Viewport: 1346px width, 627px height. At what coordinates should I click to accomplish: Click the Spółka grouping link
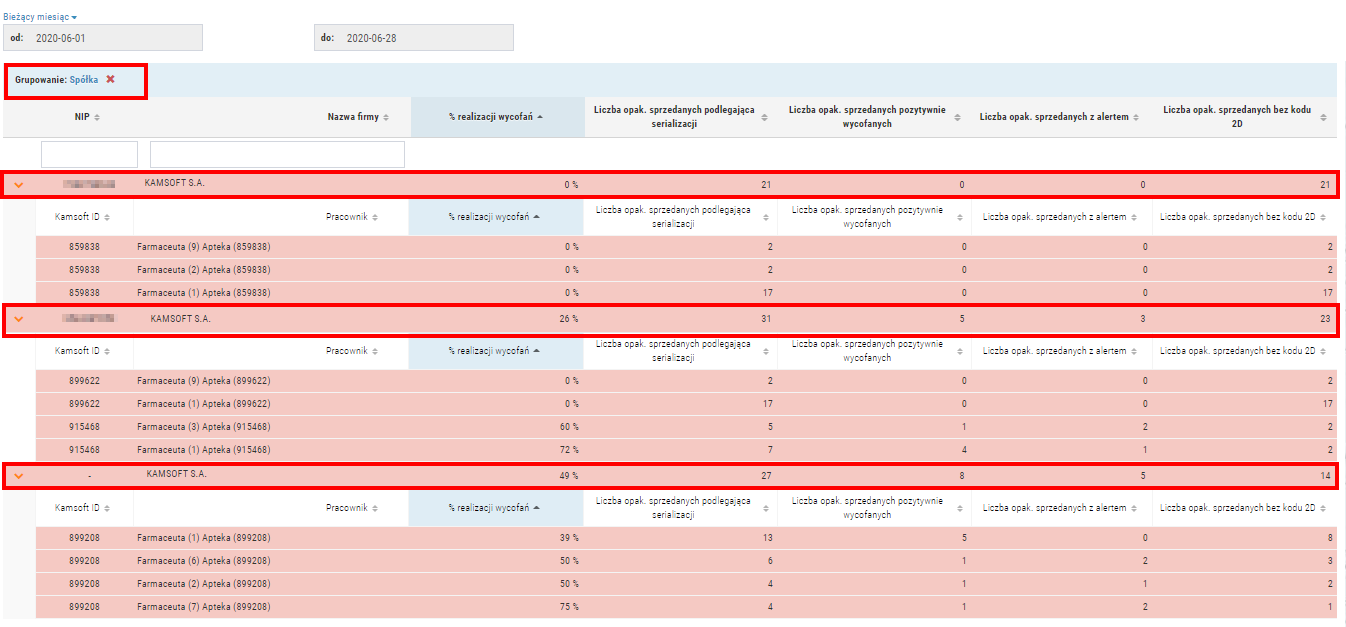click(x=84, y=80)
